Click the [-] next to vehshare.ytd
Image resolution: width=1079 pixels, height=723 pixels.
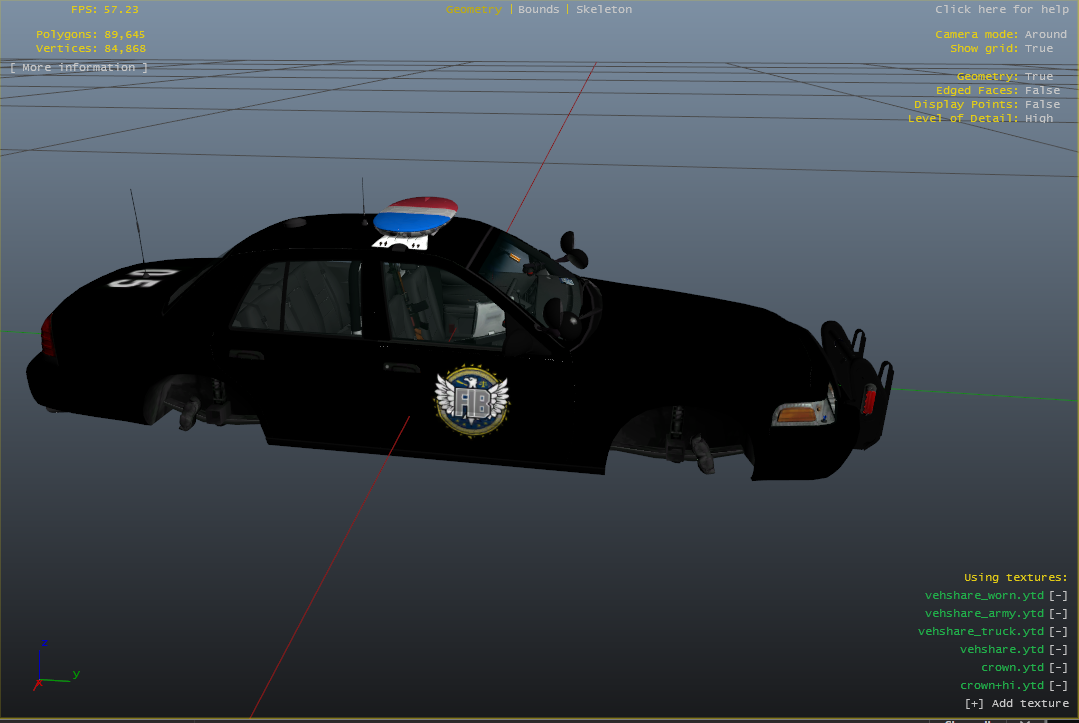point(1058,650)
